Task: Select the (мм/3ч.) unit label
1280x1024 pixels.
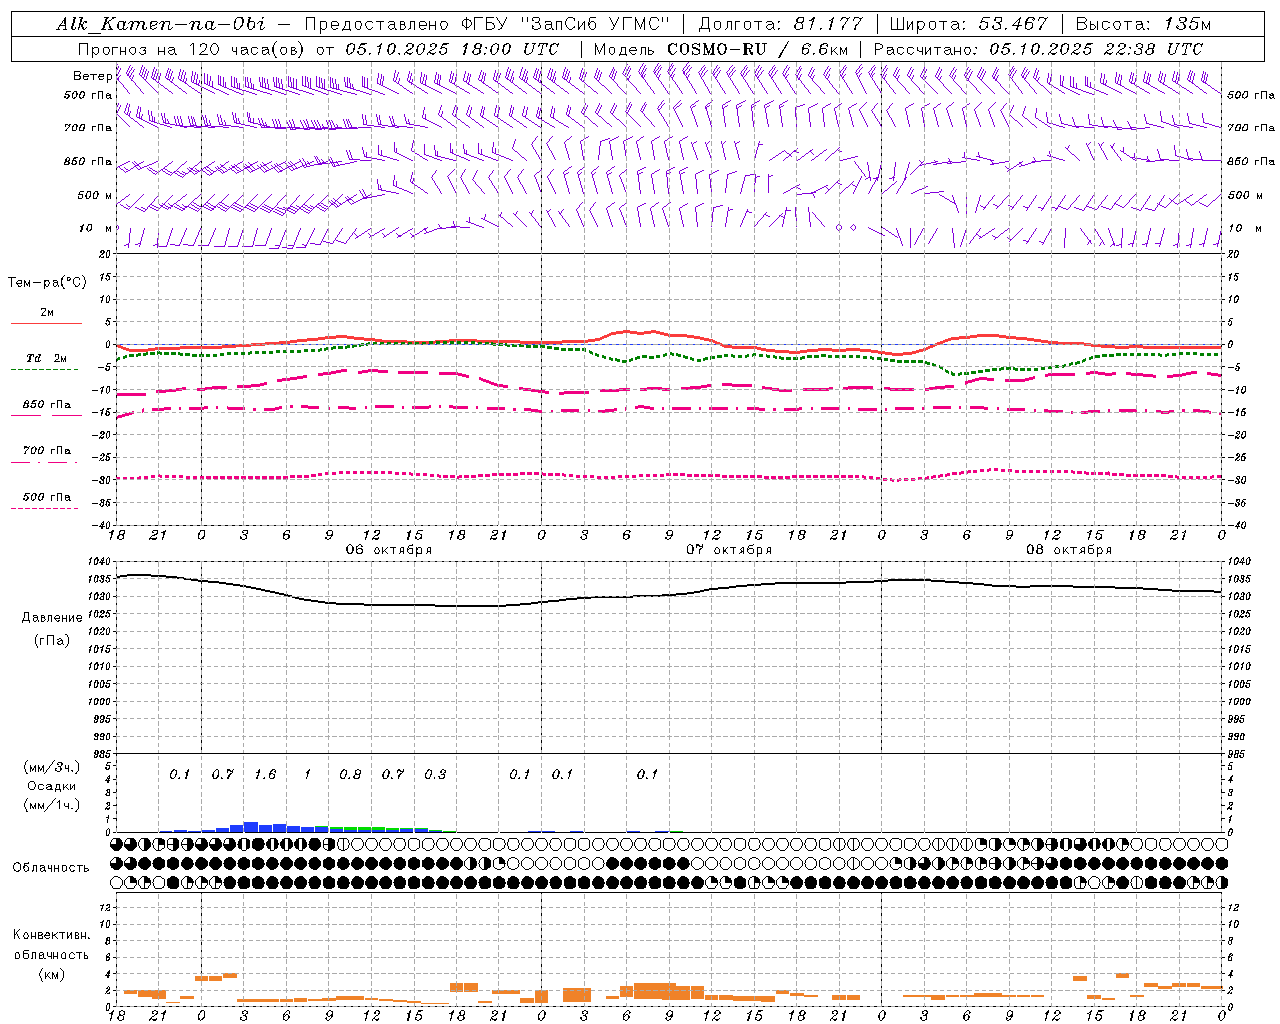Action: (52, 767)
